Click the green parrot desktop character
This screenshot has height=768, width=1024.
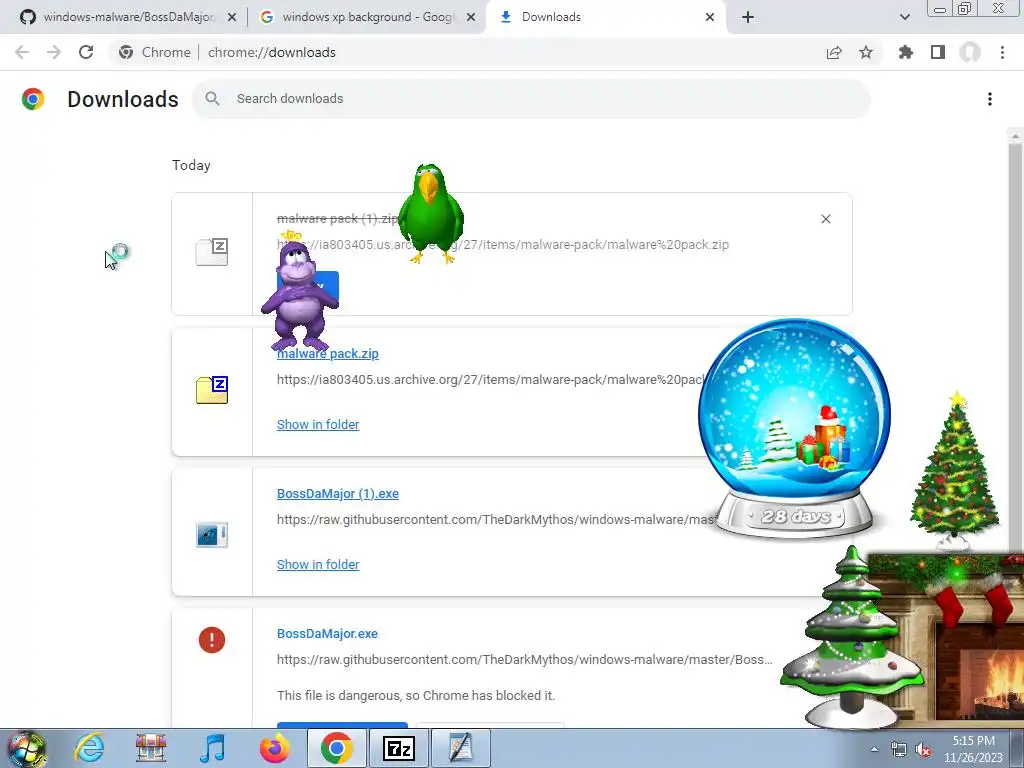(430, 213)
